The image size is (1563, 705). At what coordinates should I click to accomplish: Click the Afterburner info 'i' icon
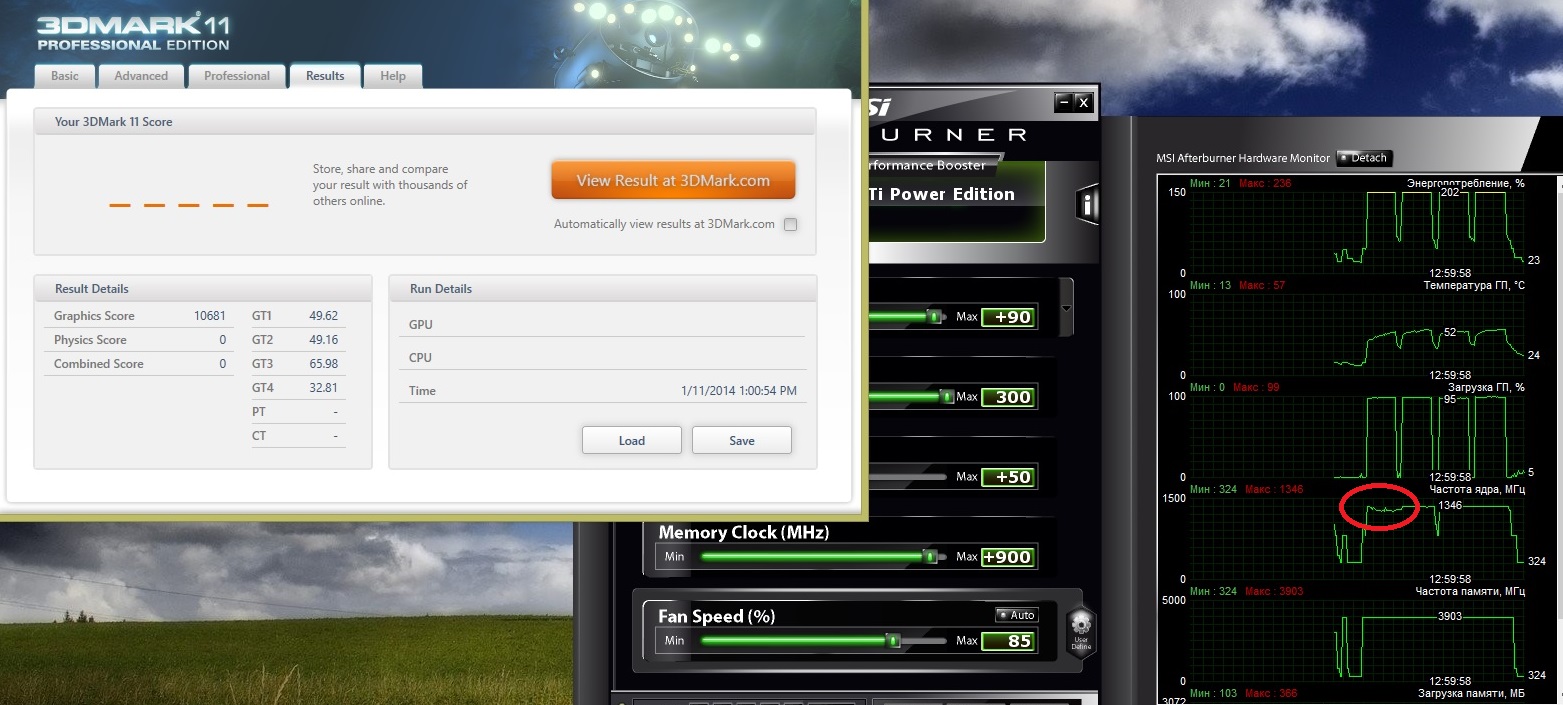(1087, 204)
